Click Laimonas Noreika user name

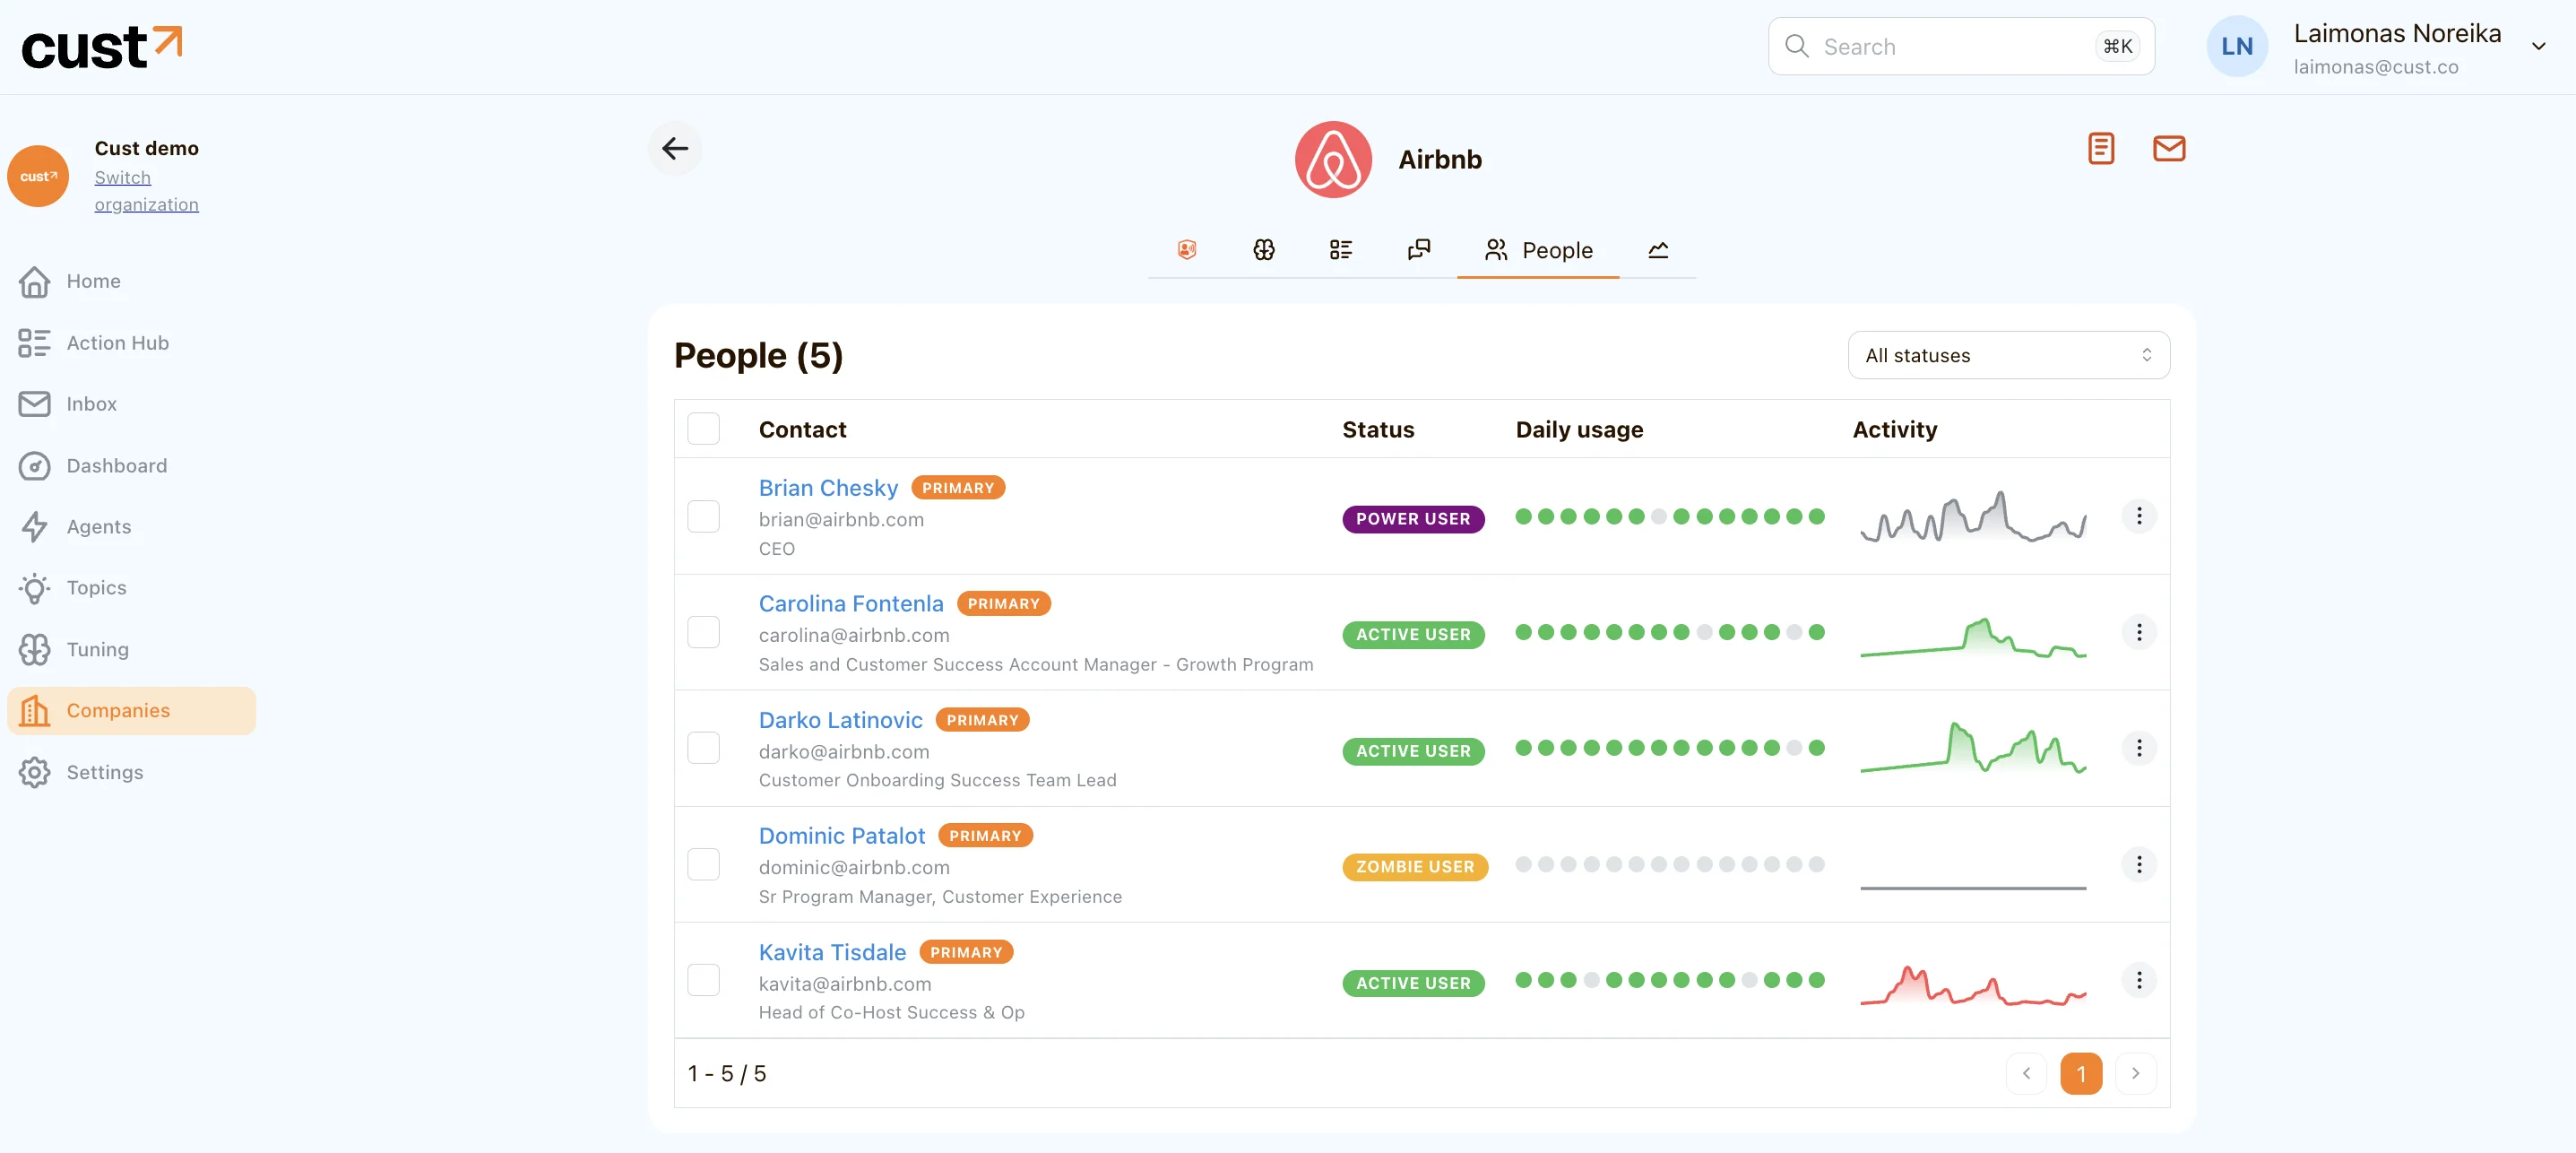coord(2396,33)
